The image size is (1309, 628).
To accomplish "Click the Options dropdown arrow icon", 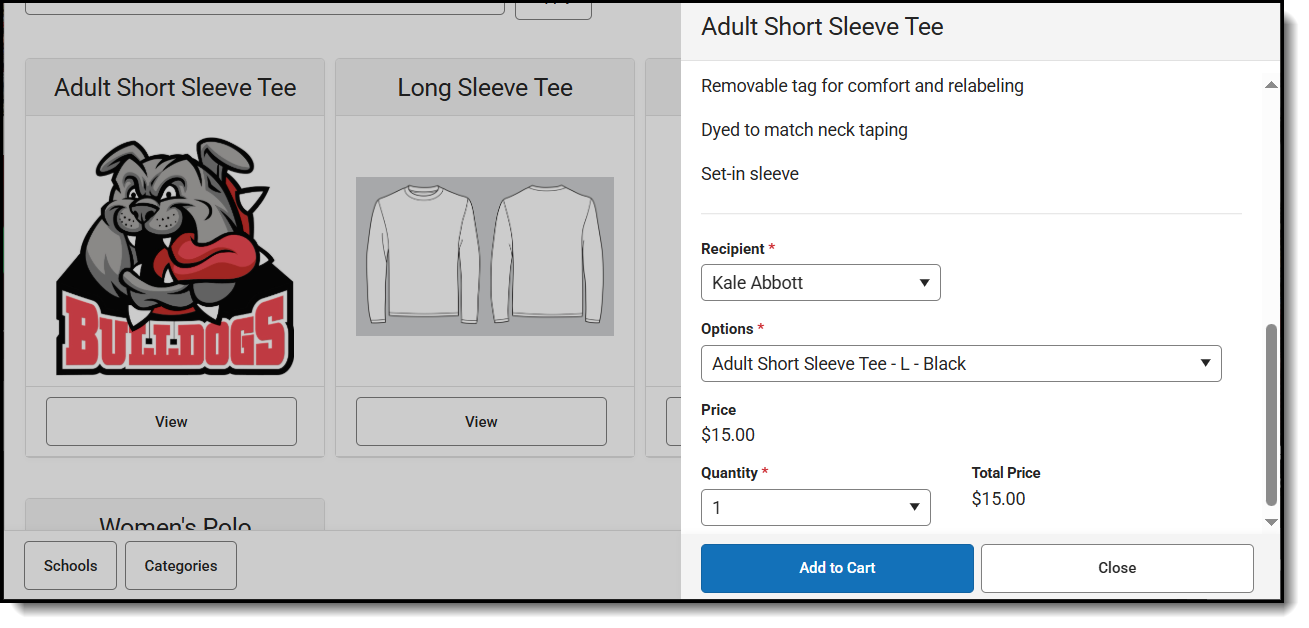I will [1205, 364].
